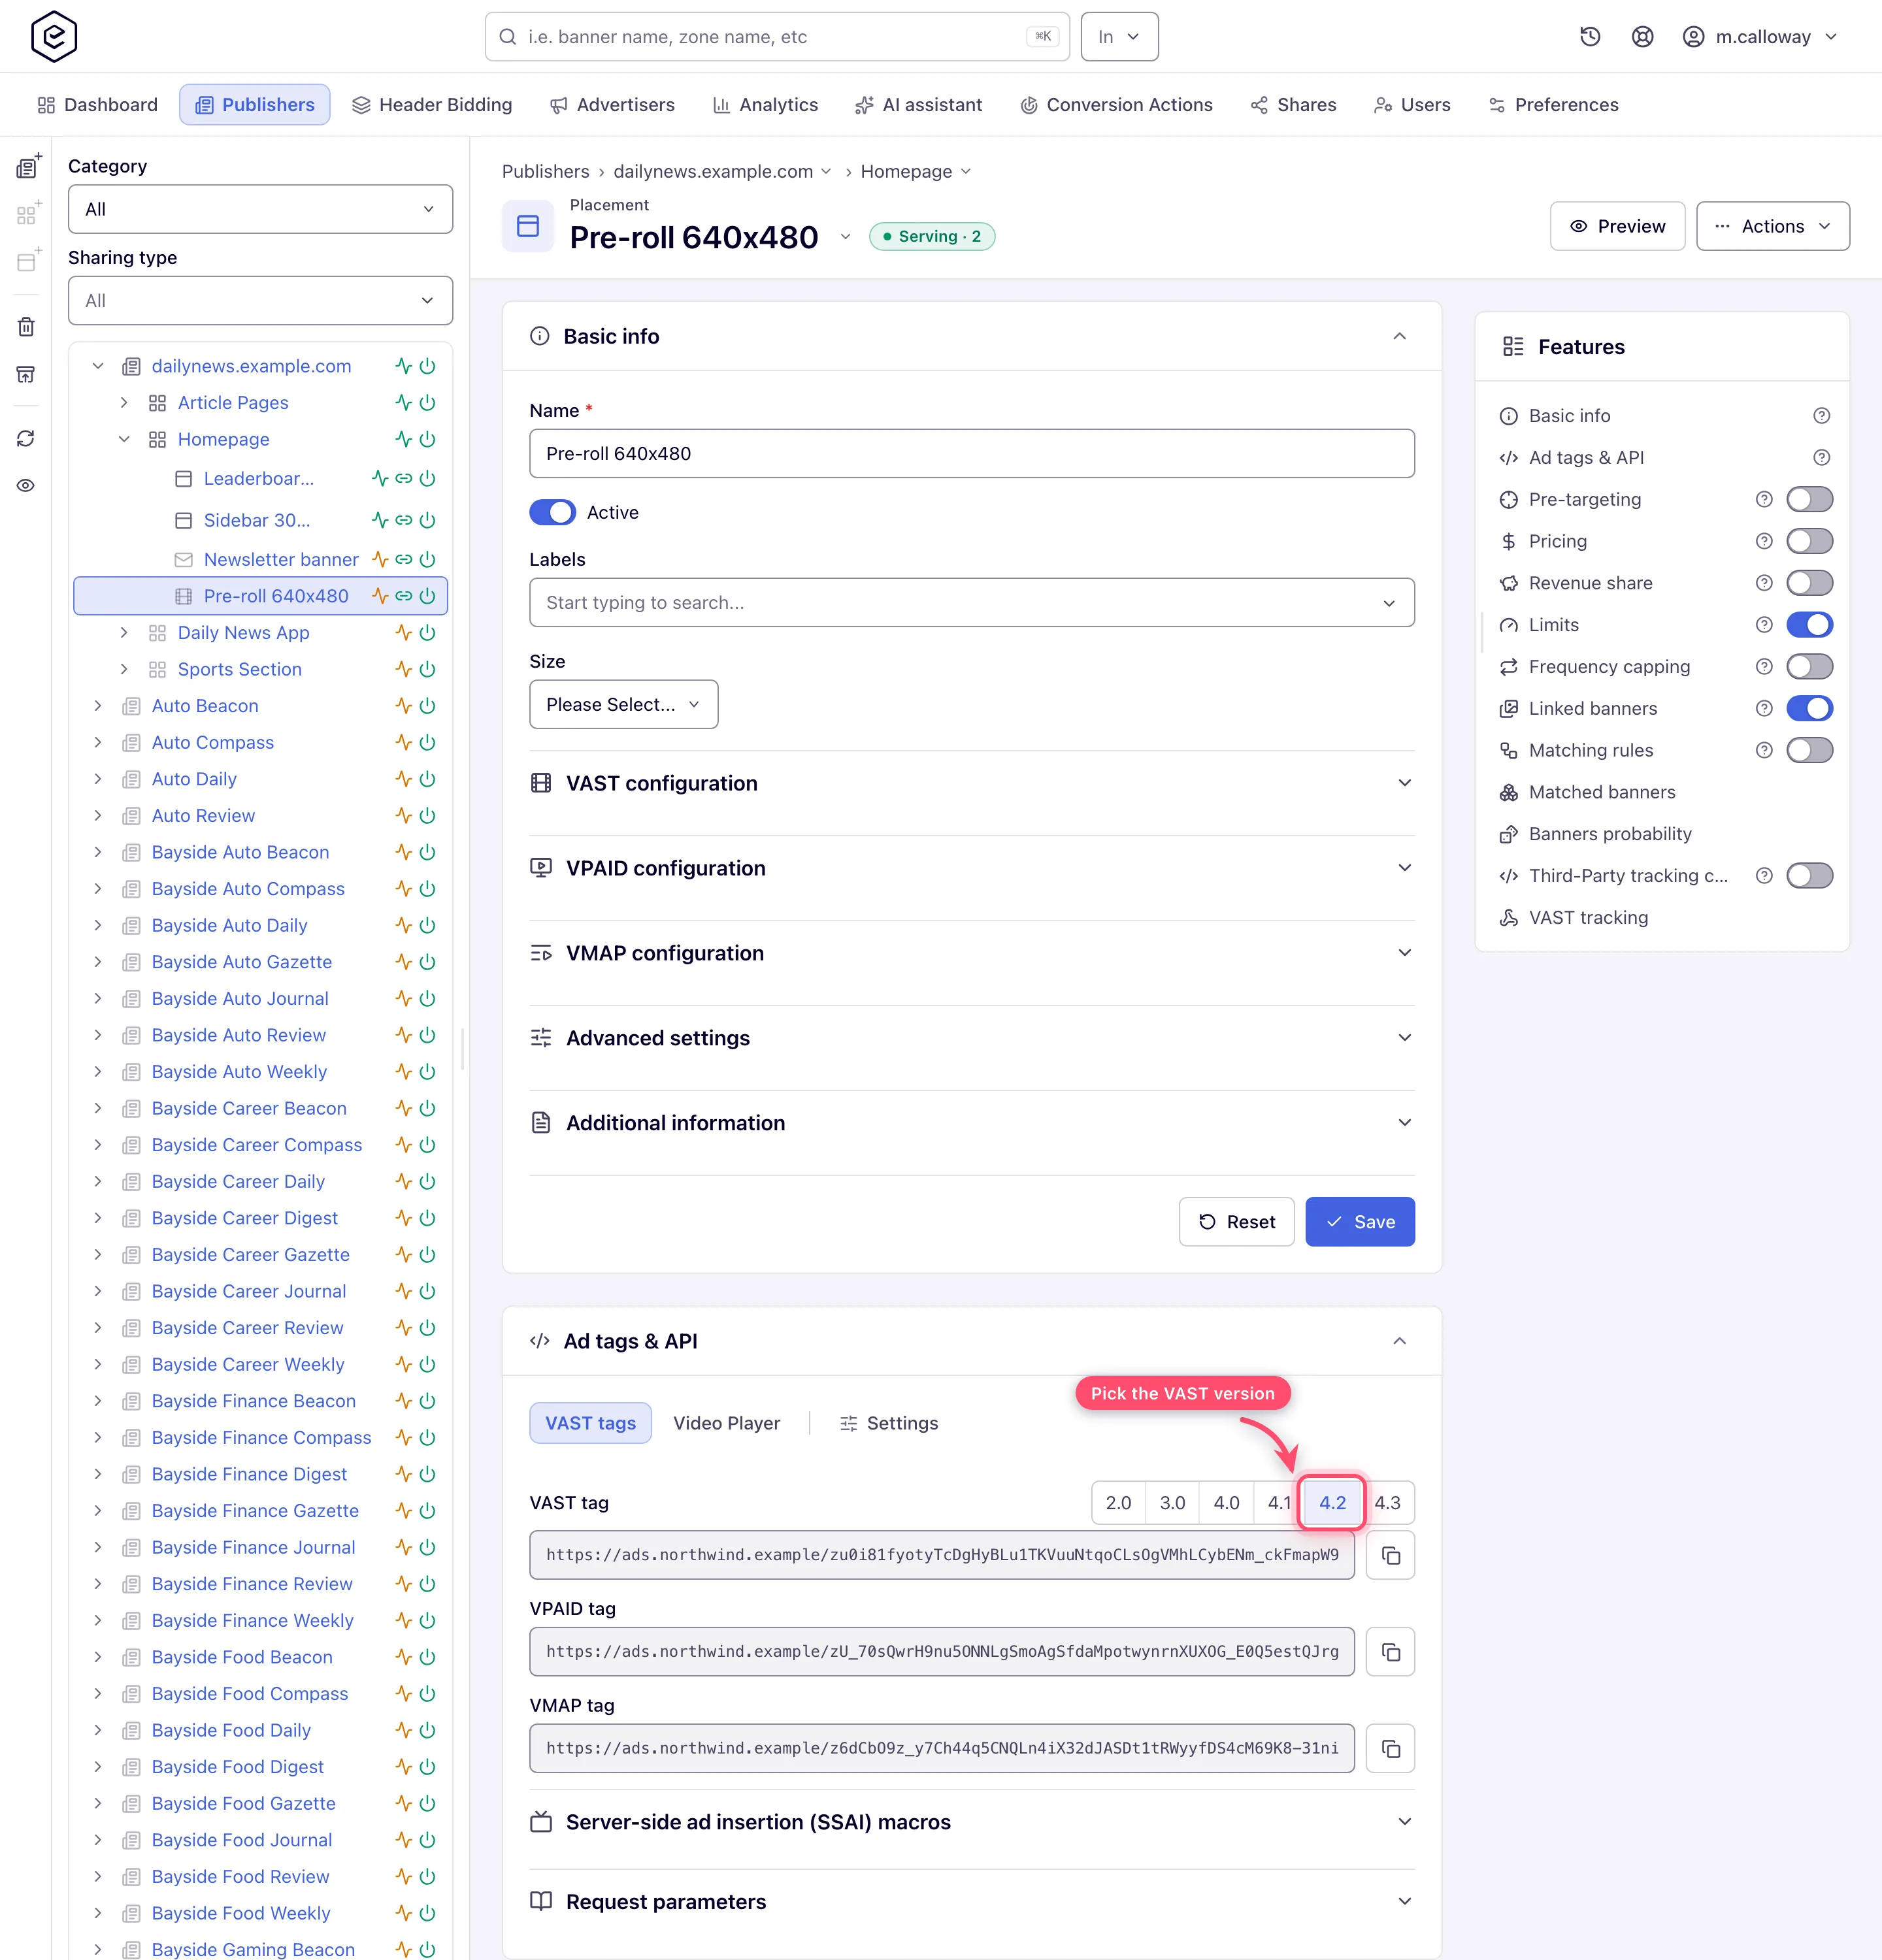
Task: Enable the Frequency capping toggle
Action: 1810,667
